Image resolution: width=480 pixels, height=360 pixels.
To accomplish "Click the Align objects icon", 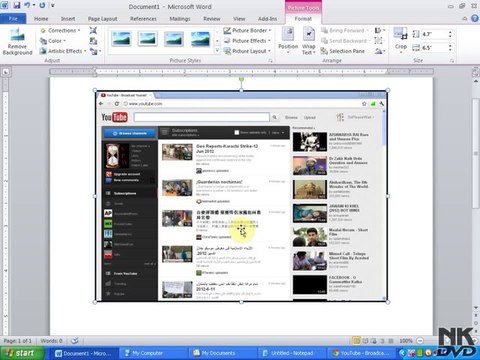I will tap(379, 30).
